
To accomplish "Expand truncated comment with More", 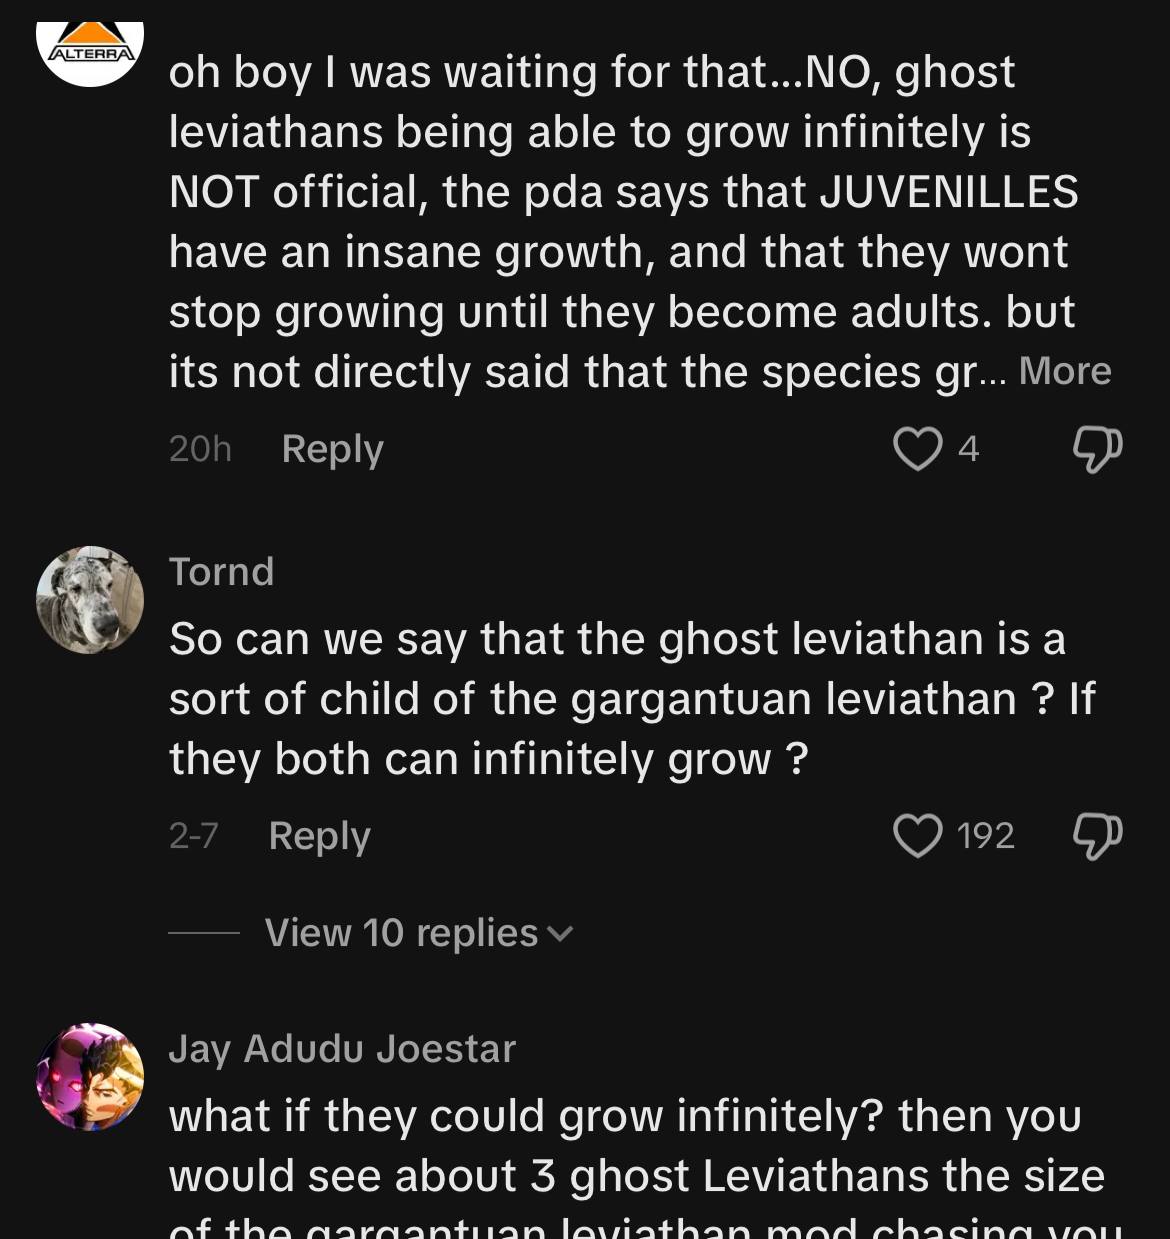I will point(1064,372).
